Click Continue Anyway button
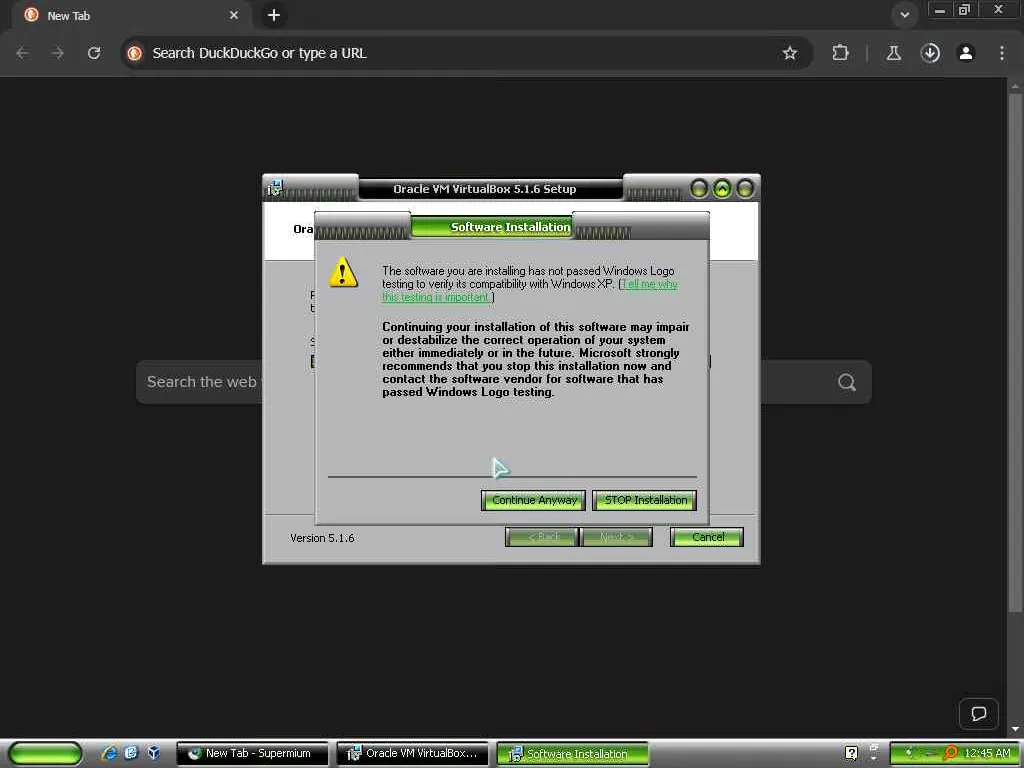The image size is (1024, 768). (533, 500)
